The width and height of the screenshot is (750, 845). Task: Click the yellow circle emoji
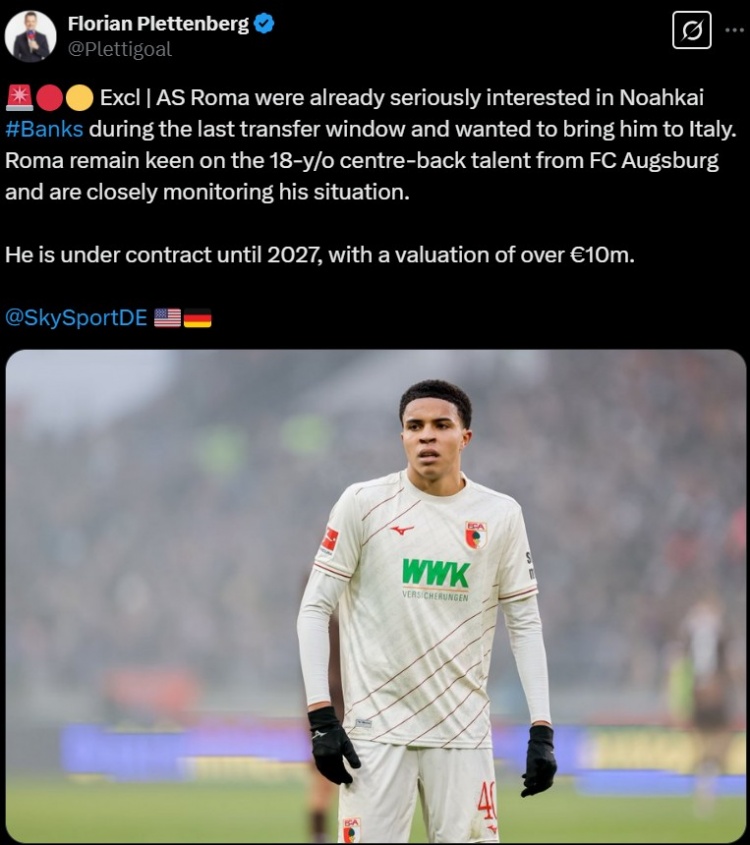tap(79, 98)
